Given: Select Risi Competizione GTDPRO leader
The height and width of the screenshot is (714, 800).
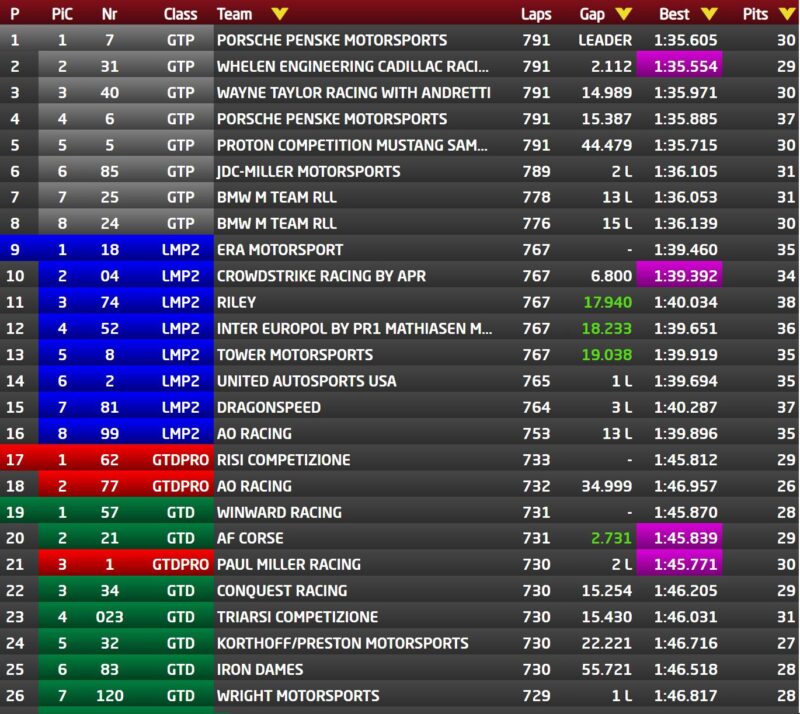Looking at the screenshot, I should 400,460.
